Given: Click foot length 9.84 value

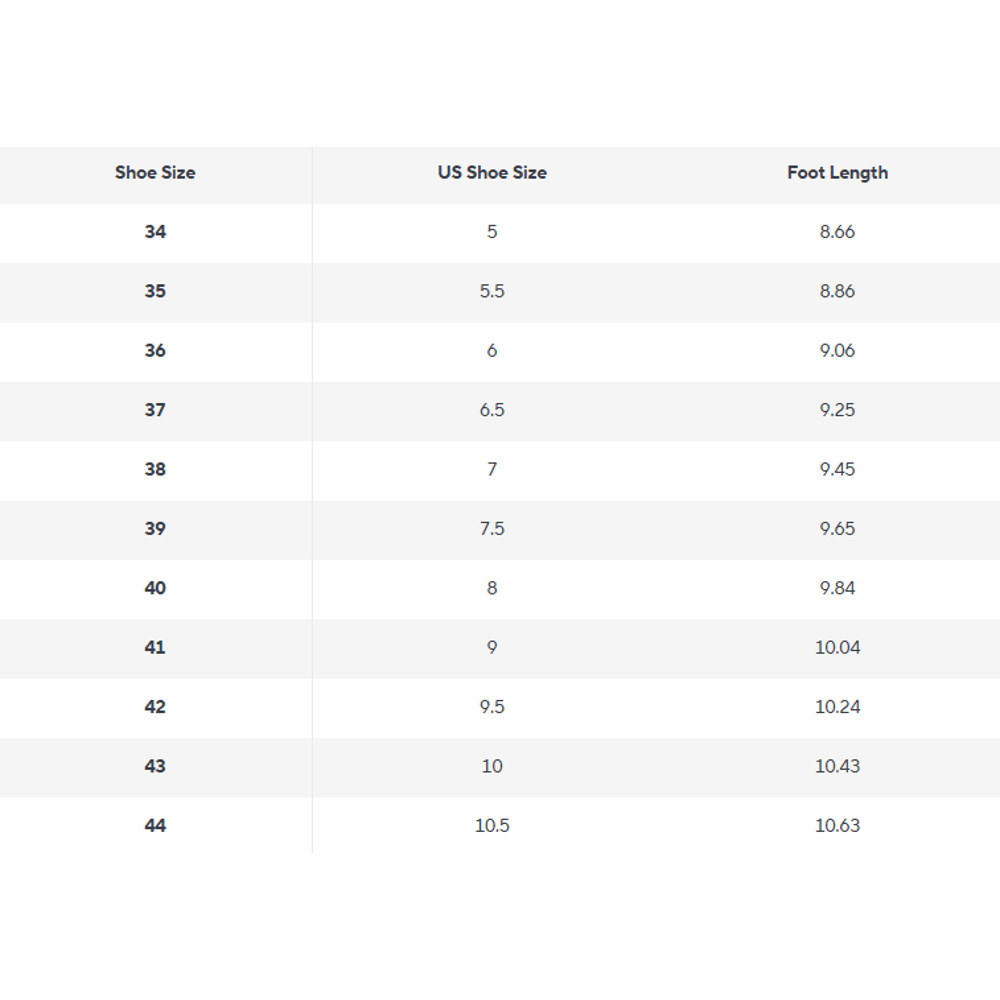Looking at the screenshot, I should 837,588.
